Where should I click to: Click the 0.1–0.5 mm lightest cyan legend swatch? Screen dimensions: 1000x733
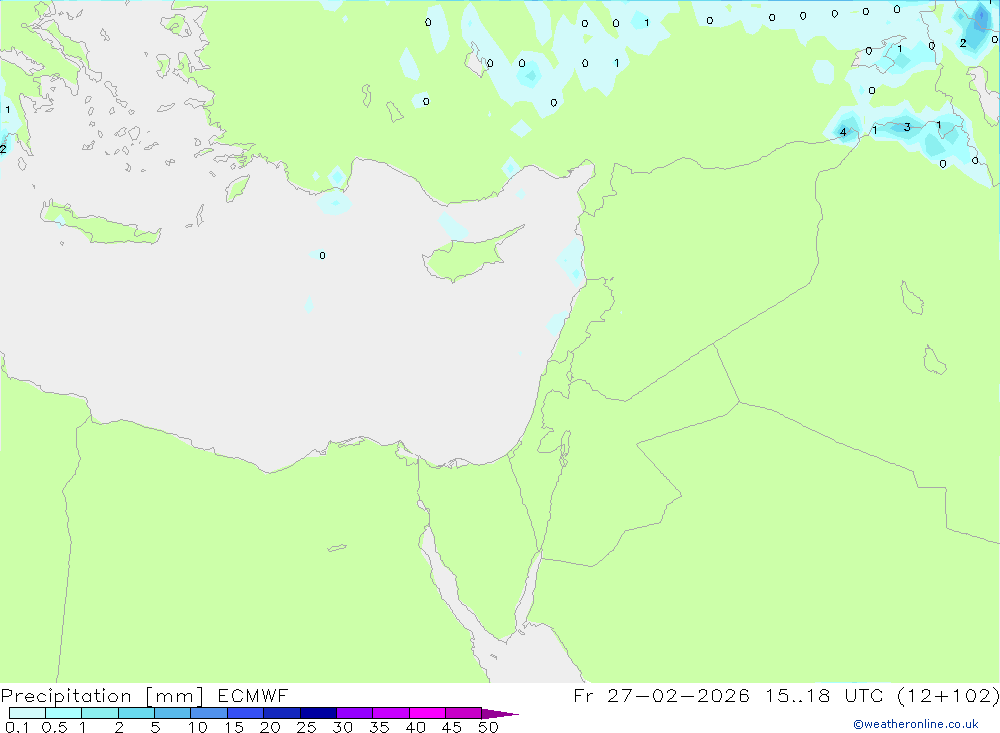click(27, 713)
